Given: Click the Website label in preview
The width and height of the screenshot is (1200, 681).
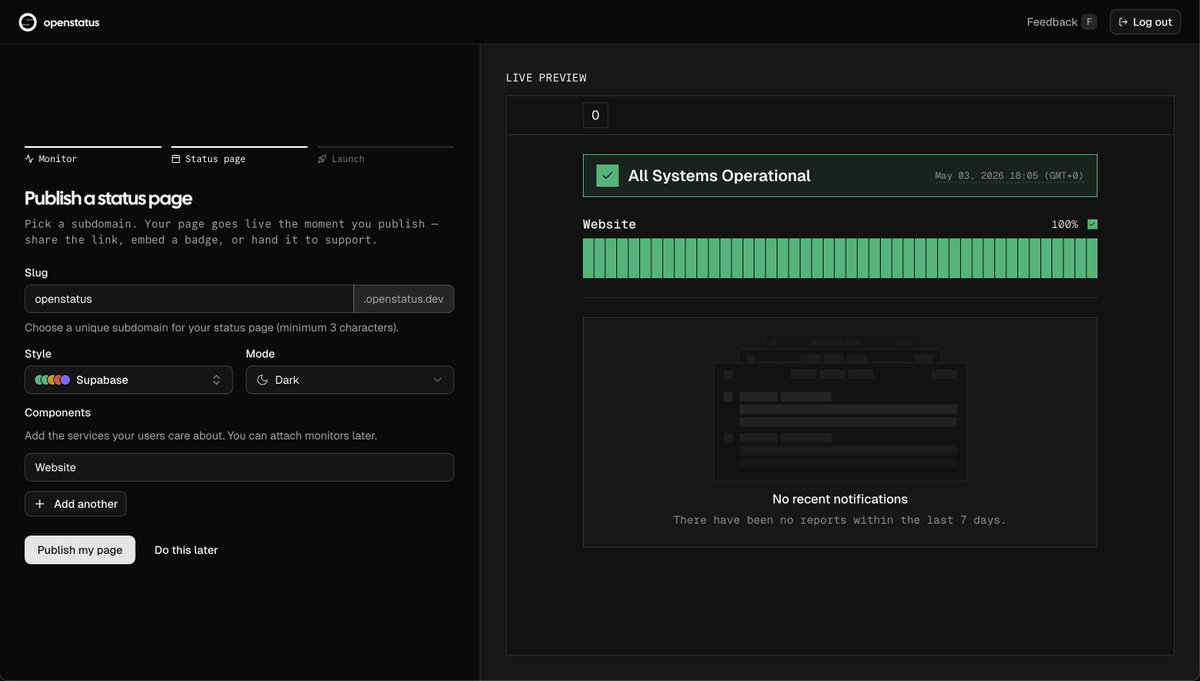Looking at the screenshot, I should (x=609, y=224).
